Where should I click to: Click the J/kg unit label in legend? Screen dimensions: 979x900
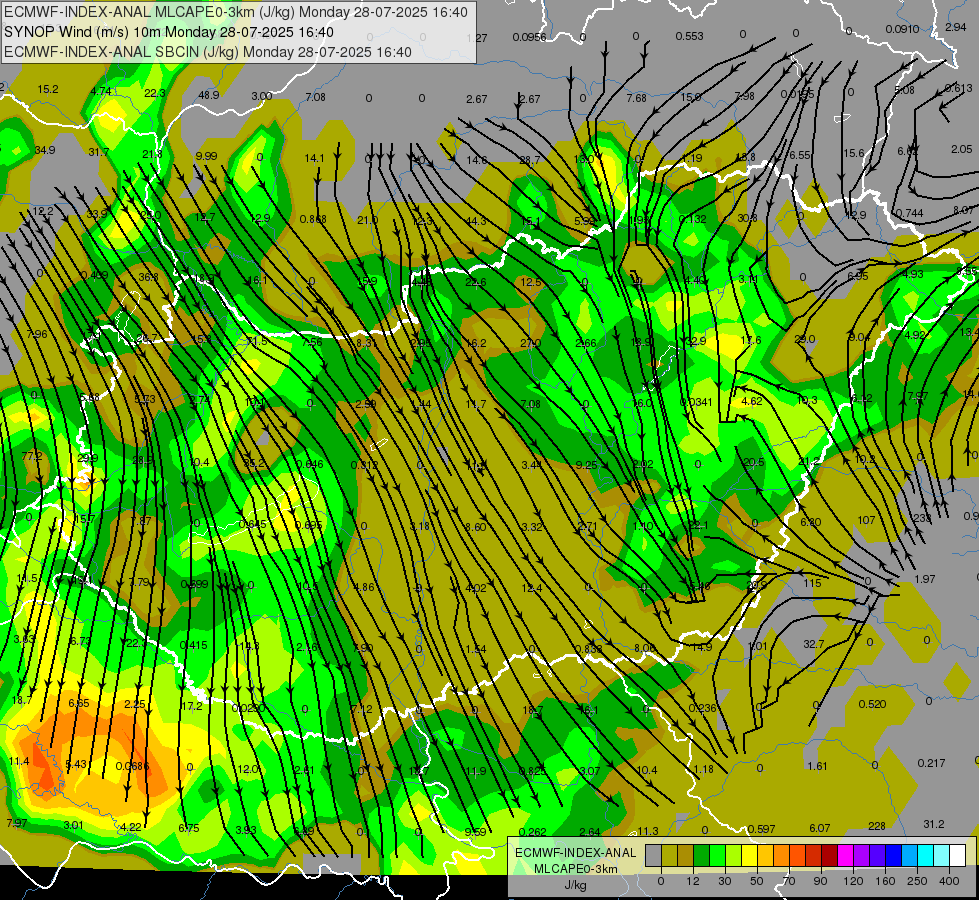[575, 885]
